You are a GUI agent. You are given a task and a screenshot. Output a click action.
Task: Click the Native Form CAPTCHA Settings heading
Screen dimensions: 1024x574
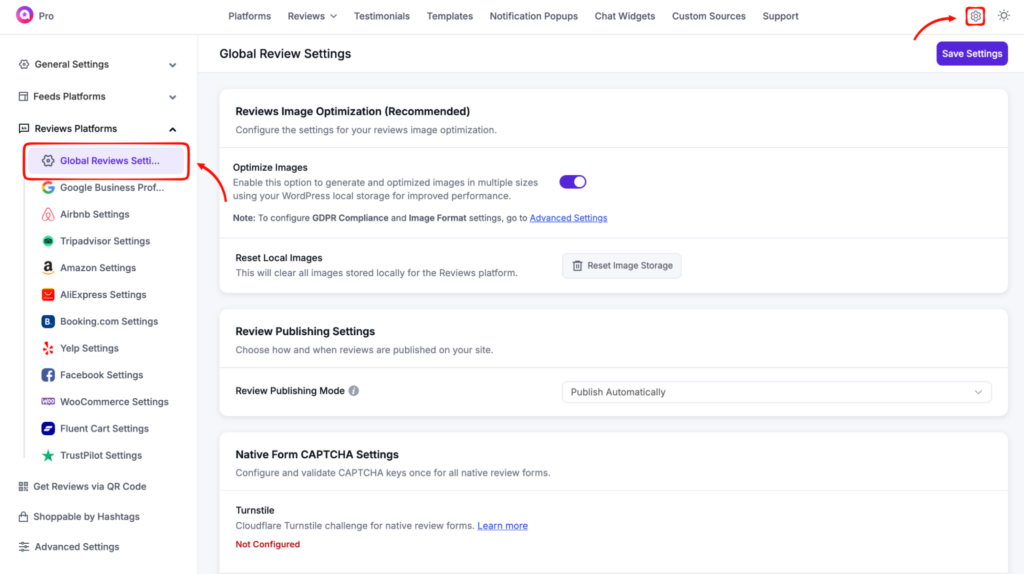point(317,454)
